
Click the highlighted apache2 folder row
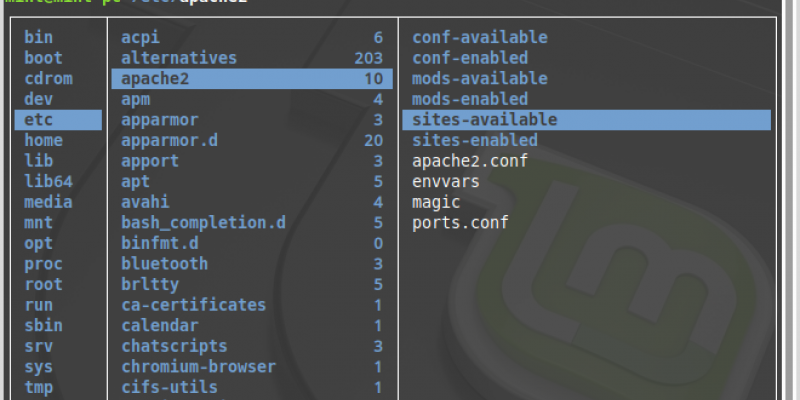pyautogui.click(x=252, y=79)
